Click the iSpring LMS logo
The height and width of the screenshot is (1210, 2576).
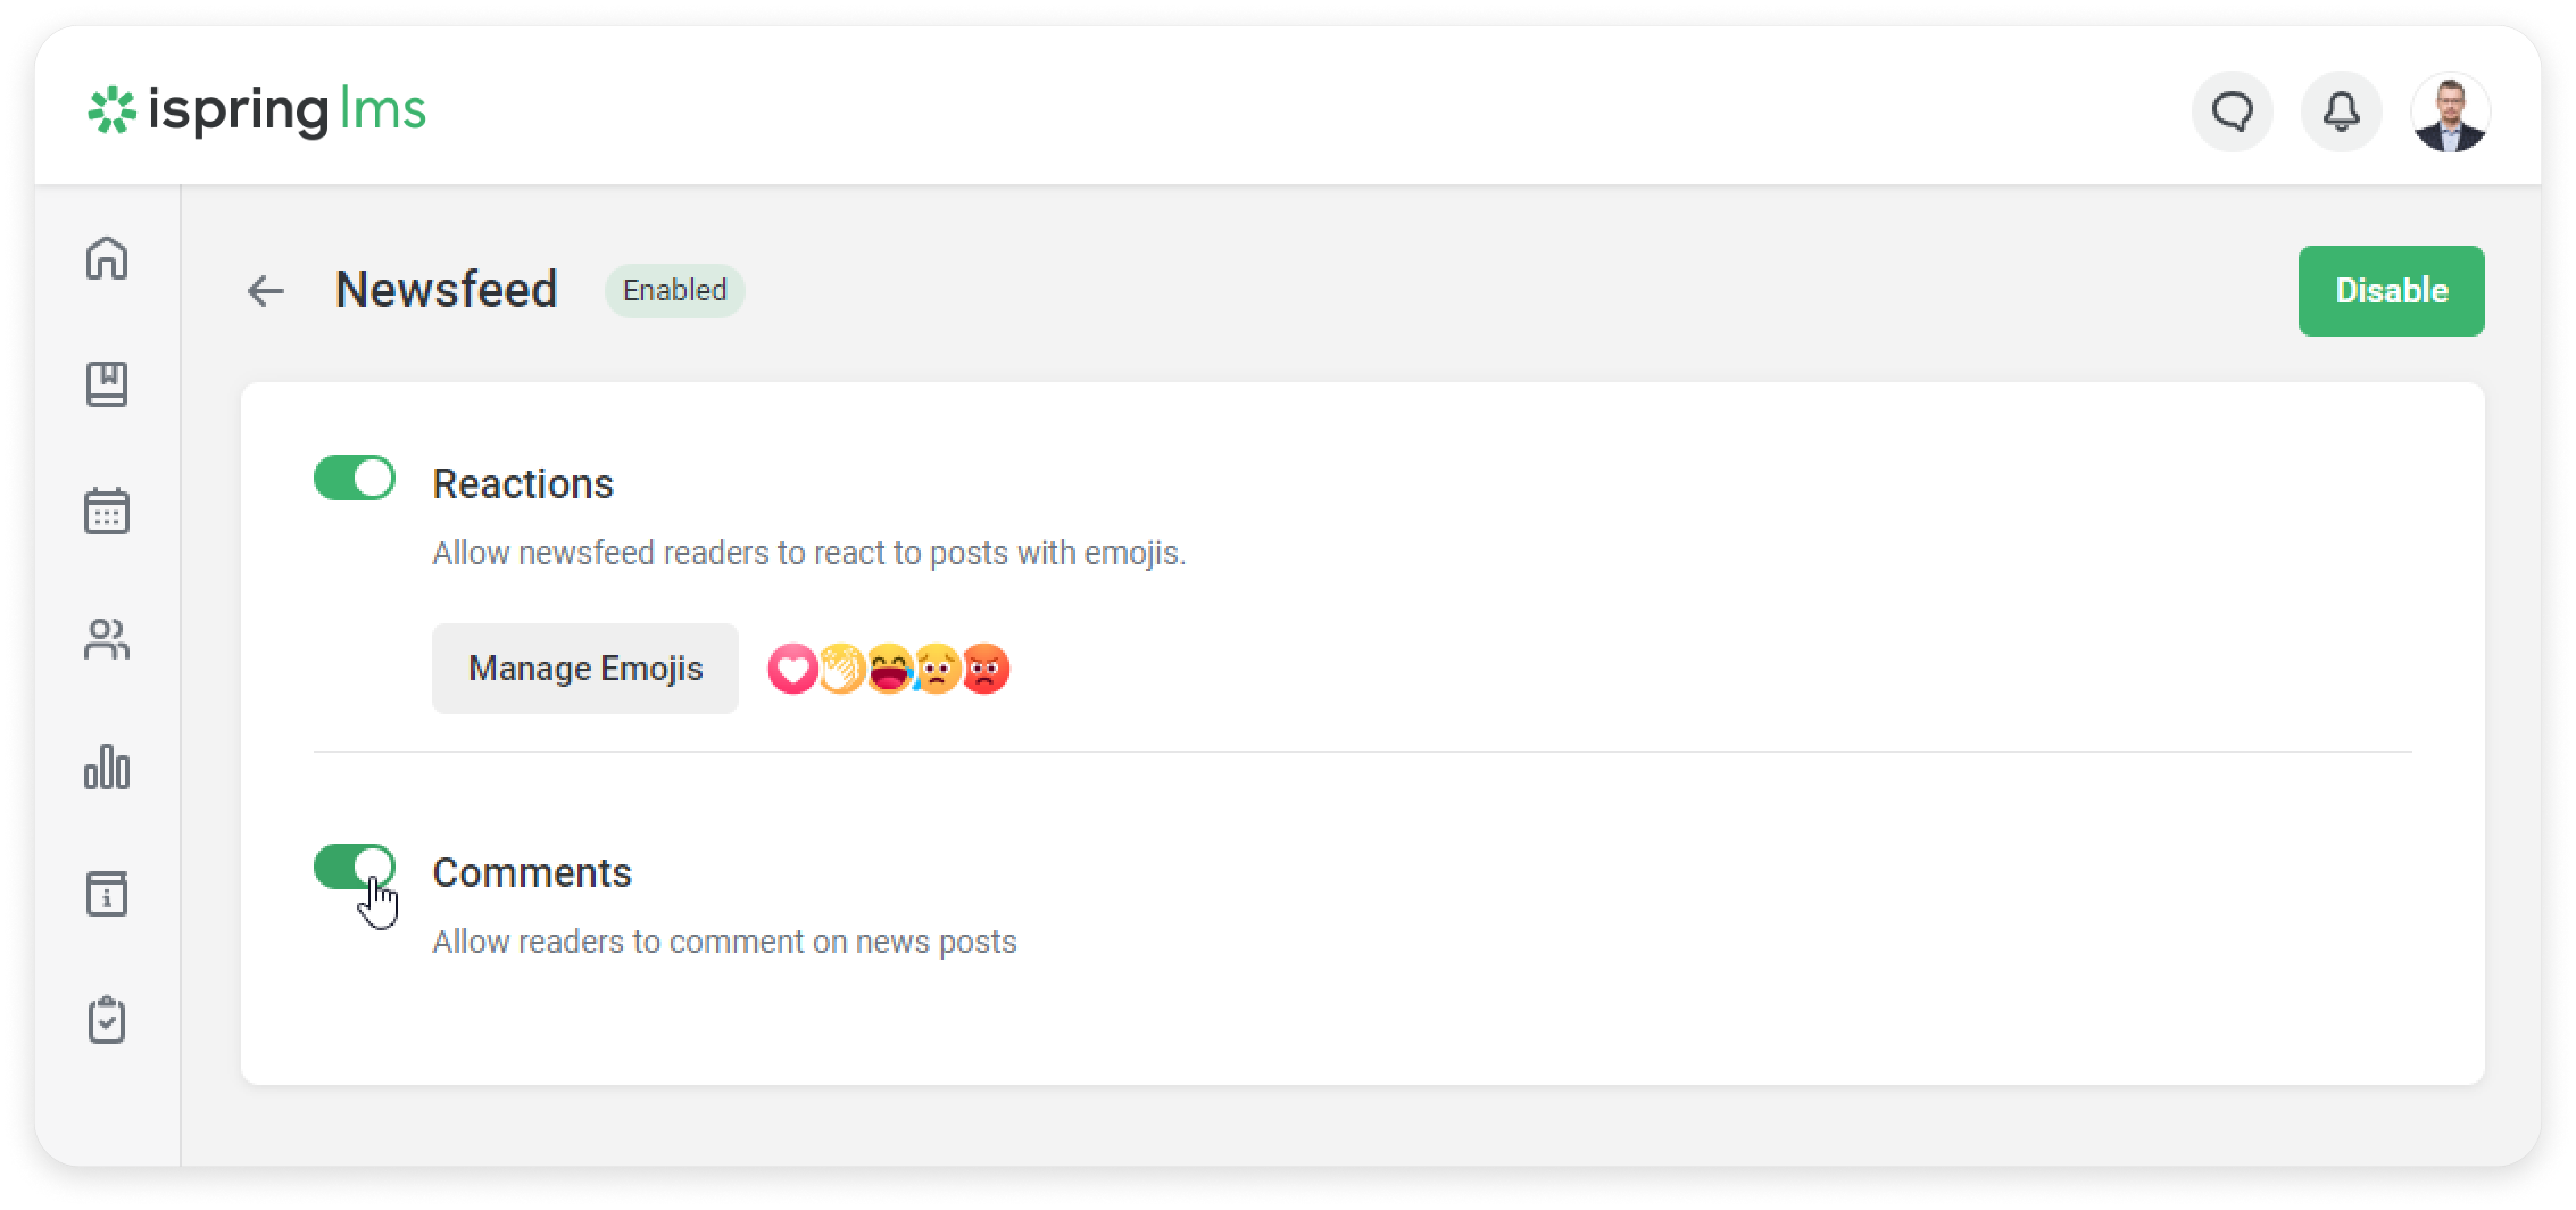pos(257,110)
